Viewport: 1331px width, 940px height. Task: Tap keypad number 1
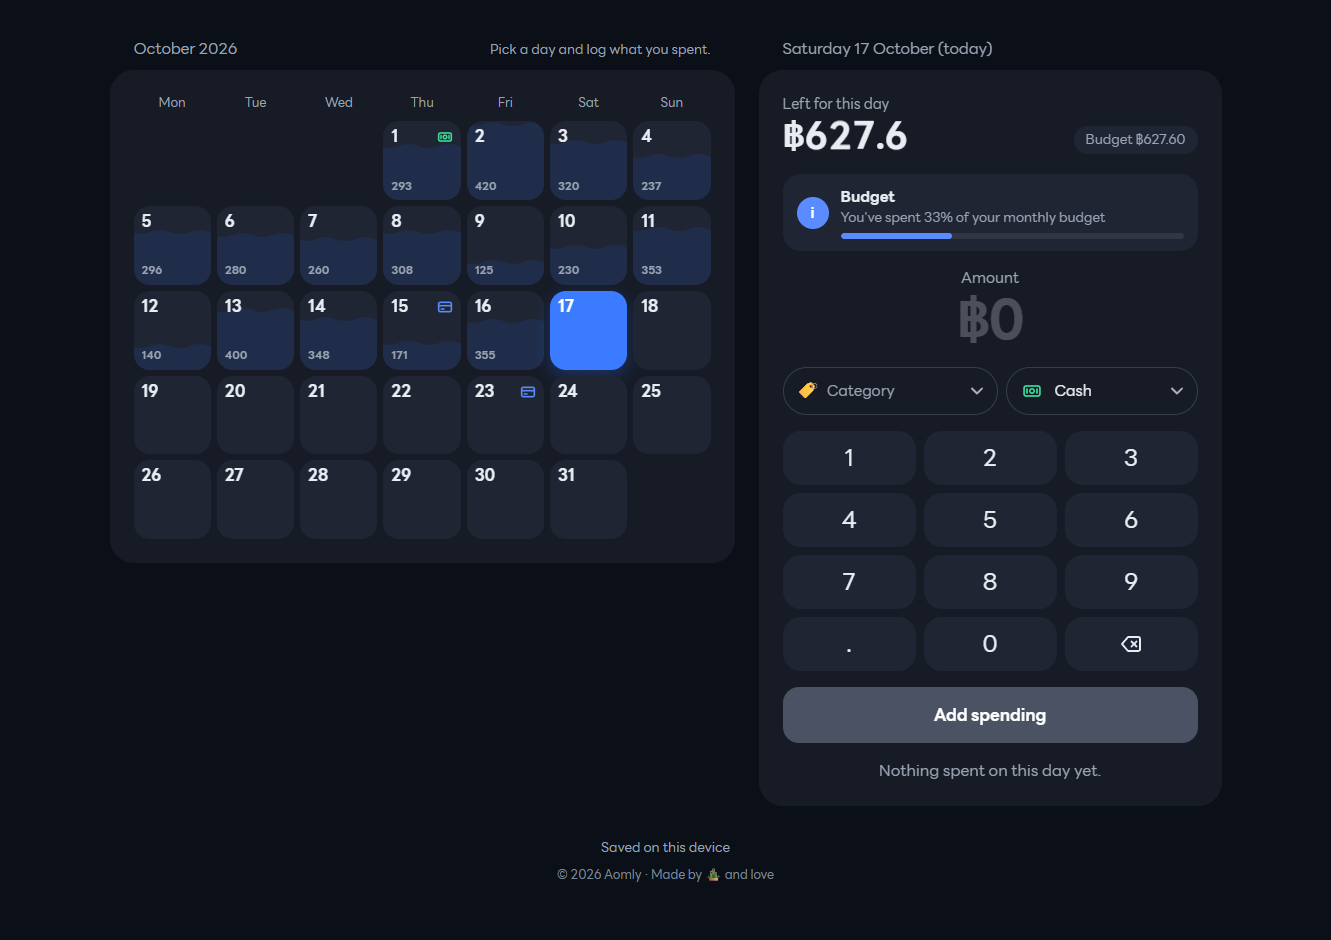pos(849,458)
